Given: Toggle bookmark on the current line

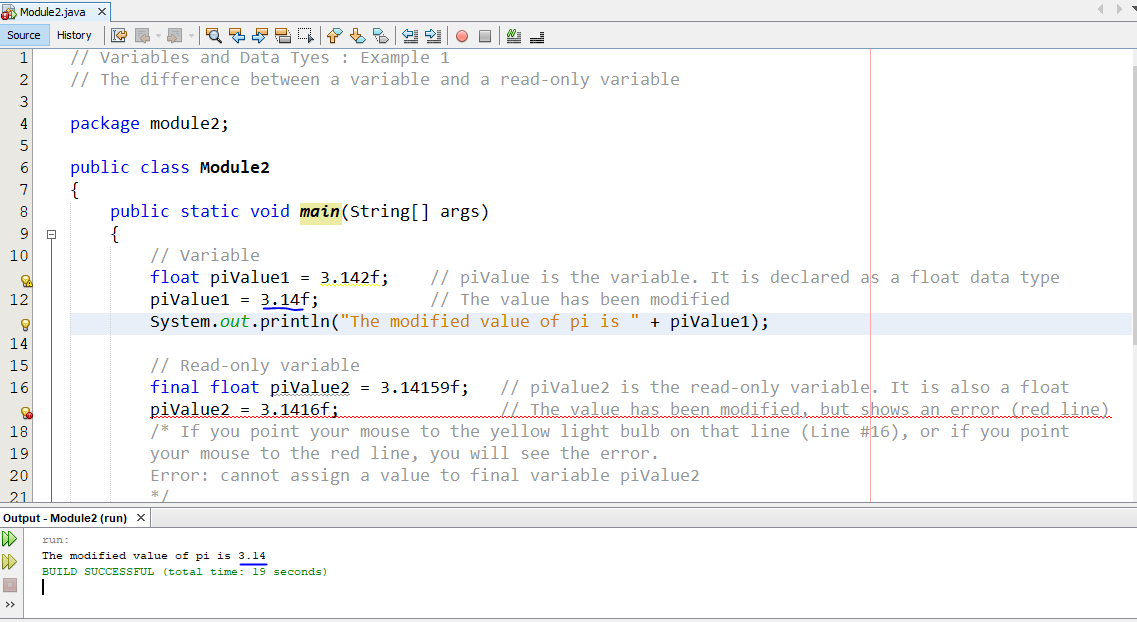Looking at the screenshot, I should [x=380, y=36].
